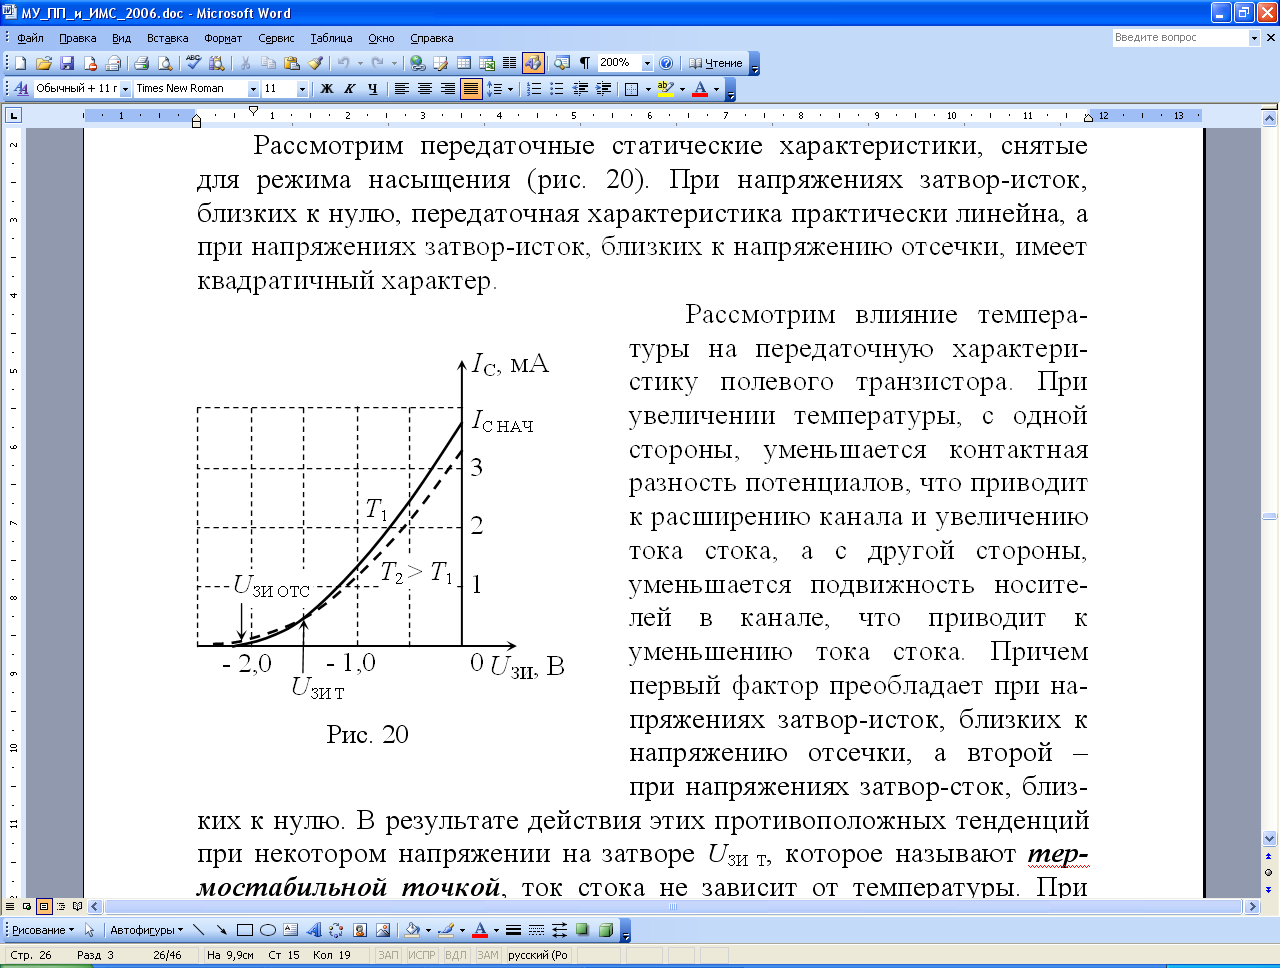Insert a text box
1280x968 pixels.
tap(290, 930)
